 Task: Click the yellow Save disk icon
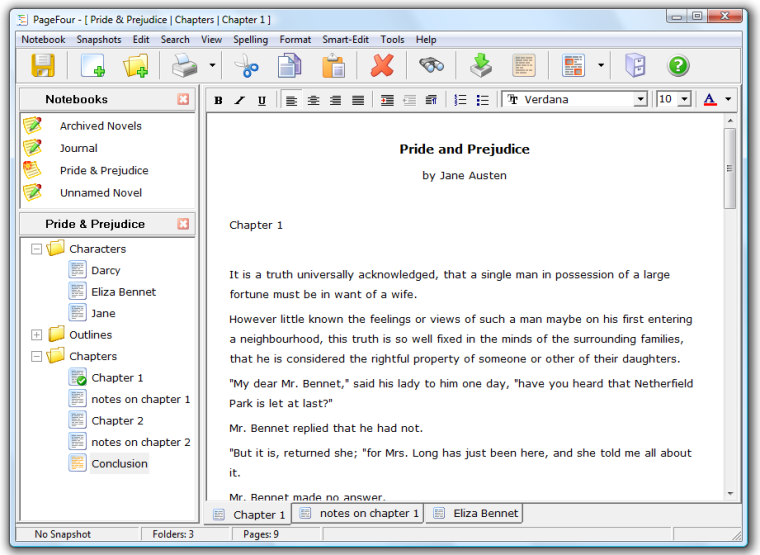[42, 66]
